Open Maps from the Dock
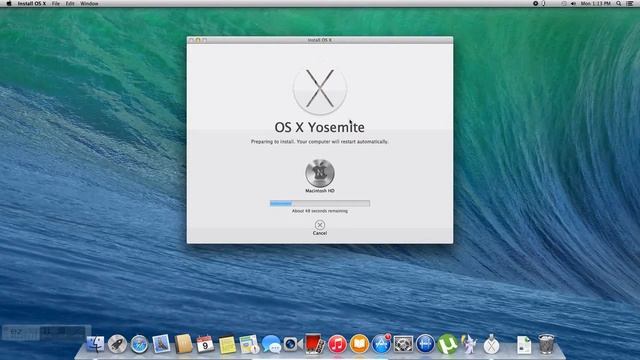 [249, 344]
